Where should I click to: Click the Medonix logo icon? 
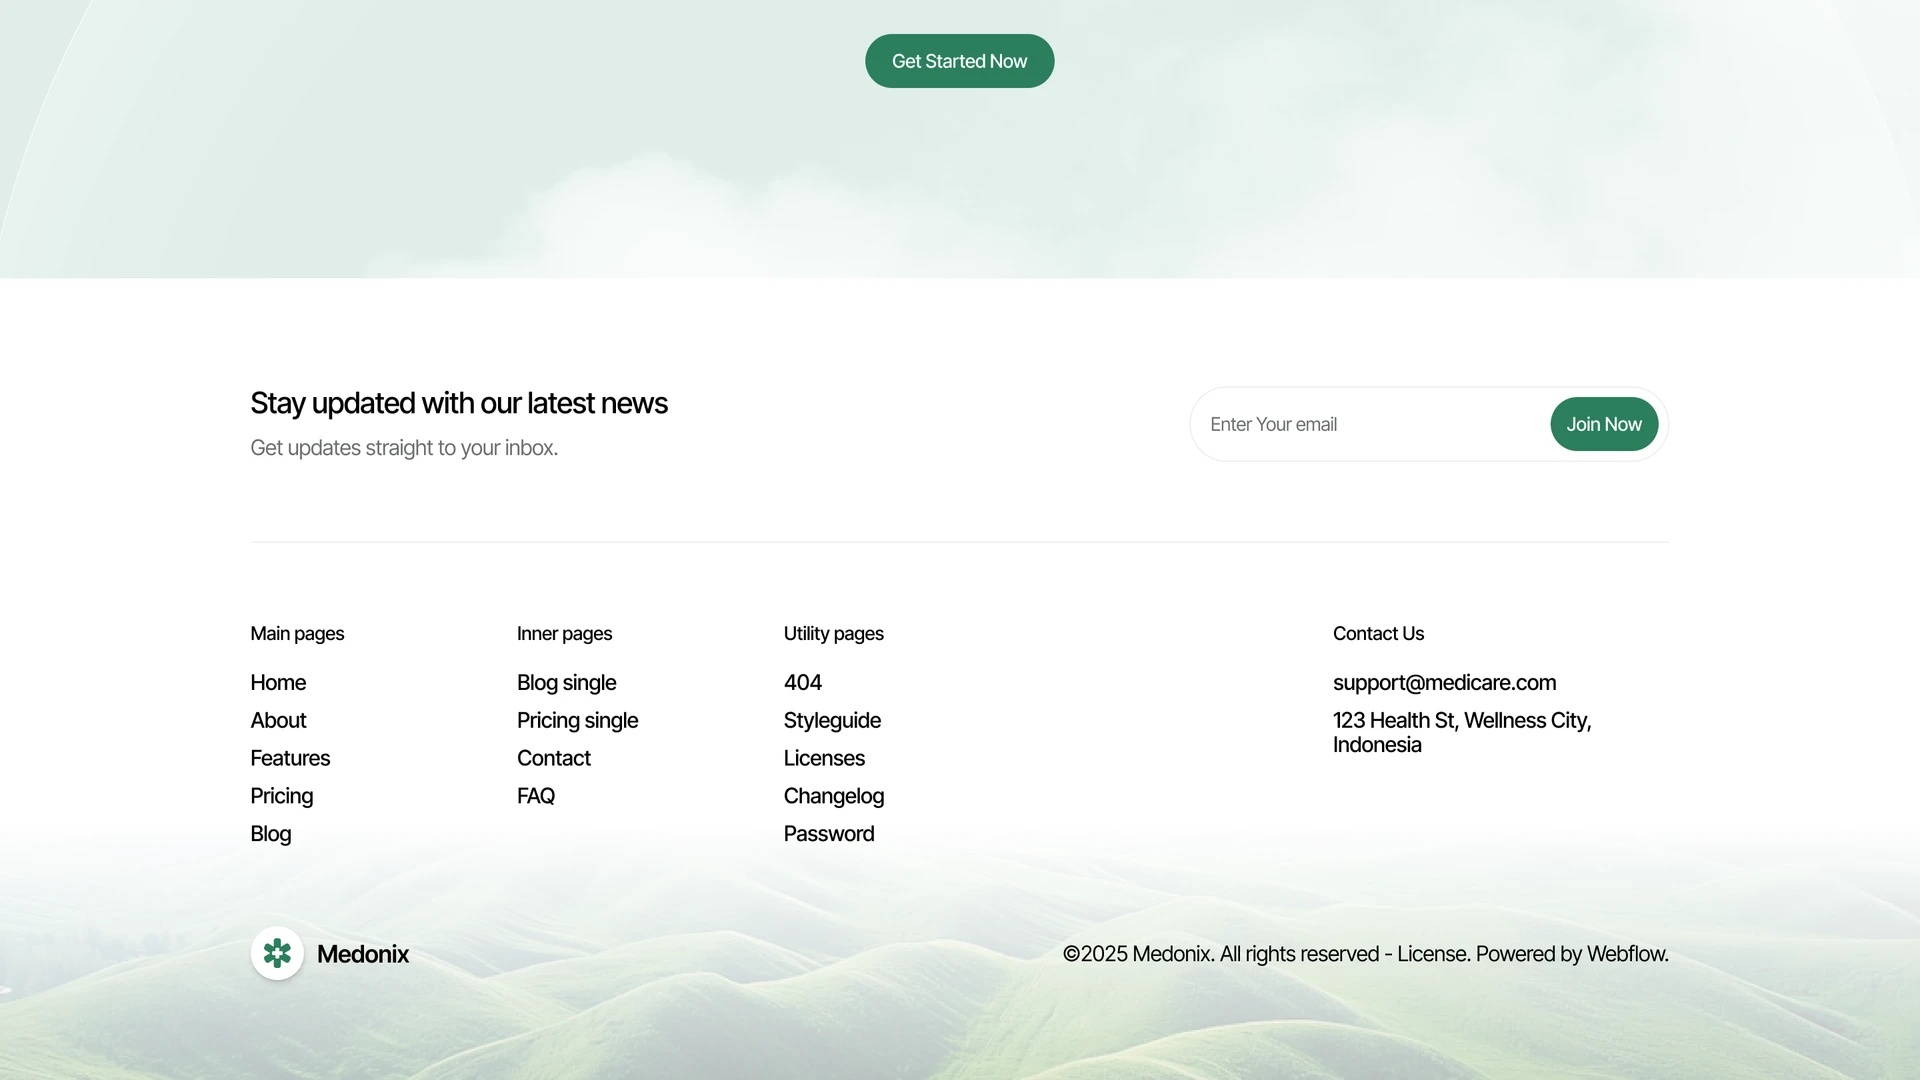tap(277, 953)
